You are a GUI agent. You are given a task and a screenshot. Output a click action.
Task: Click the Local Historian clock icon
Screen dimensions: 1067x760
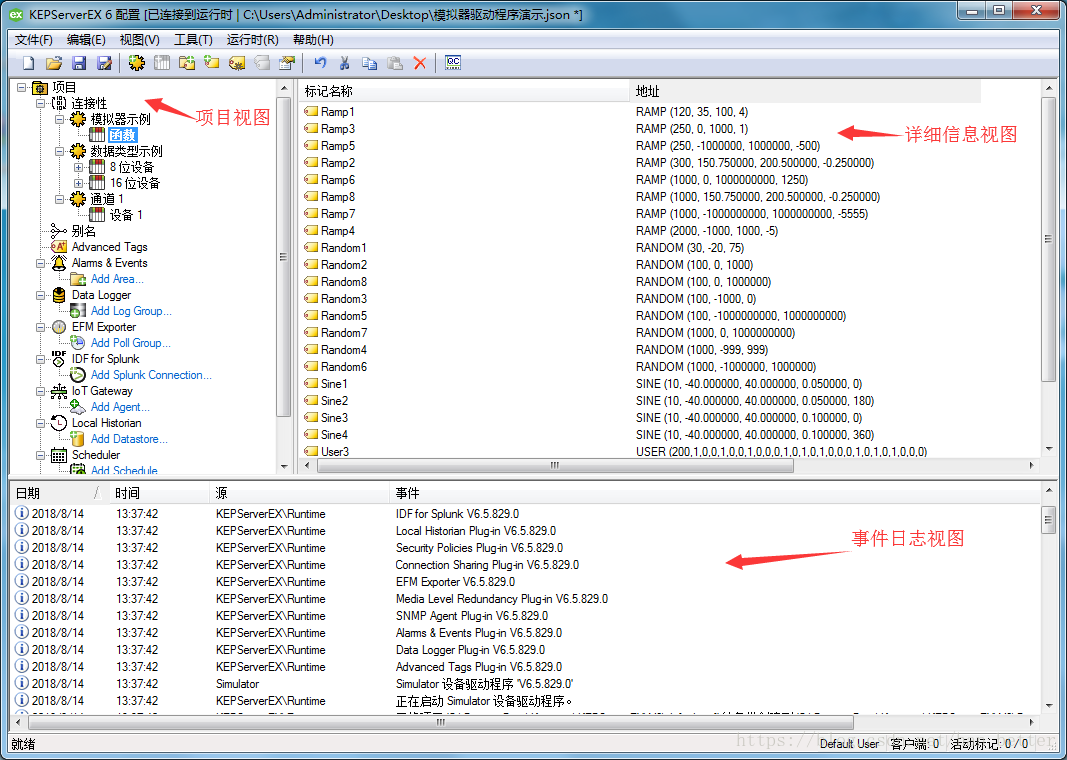pyautogui.click(x=59, y=423)
